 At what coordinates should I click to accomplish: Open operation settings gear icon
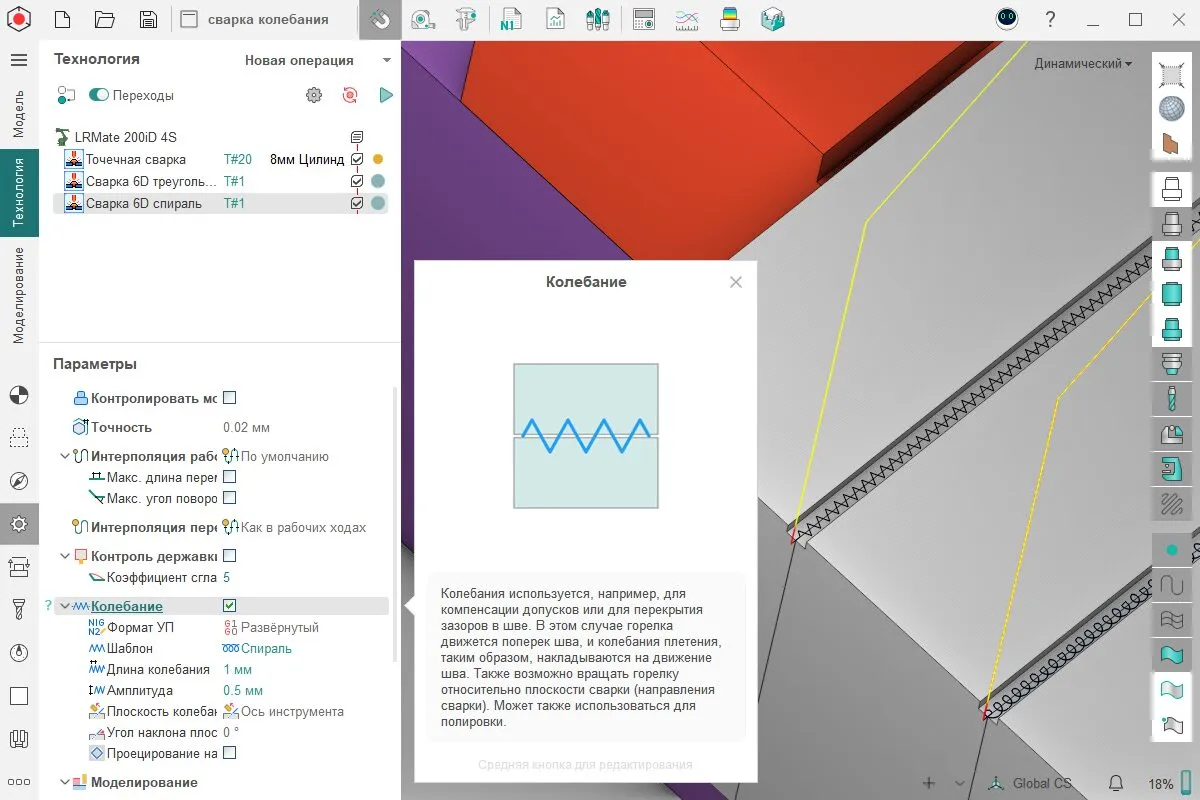[x=314, y=95]
